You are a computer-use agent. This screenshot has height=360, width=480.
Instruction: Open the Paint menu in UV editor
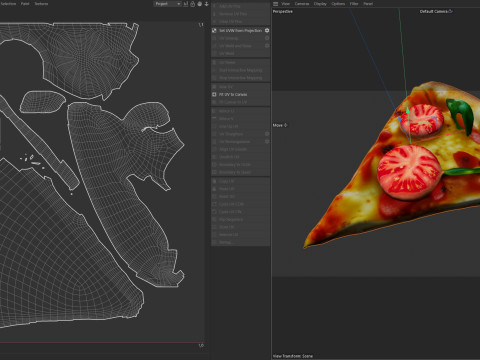(x=25, y=4)
